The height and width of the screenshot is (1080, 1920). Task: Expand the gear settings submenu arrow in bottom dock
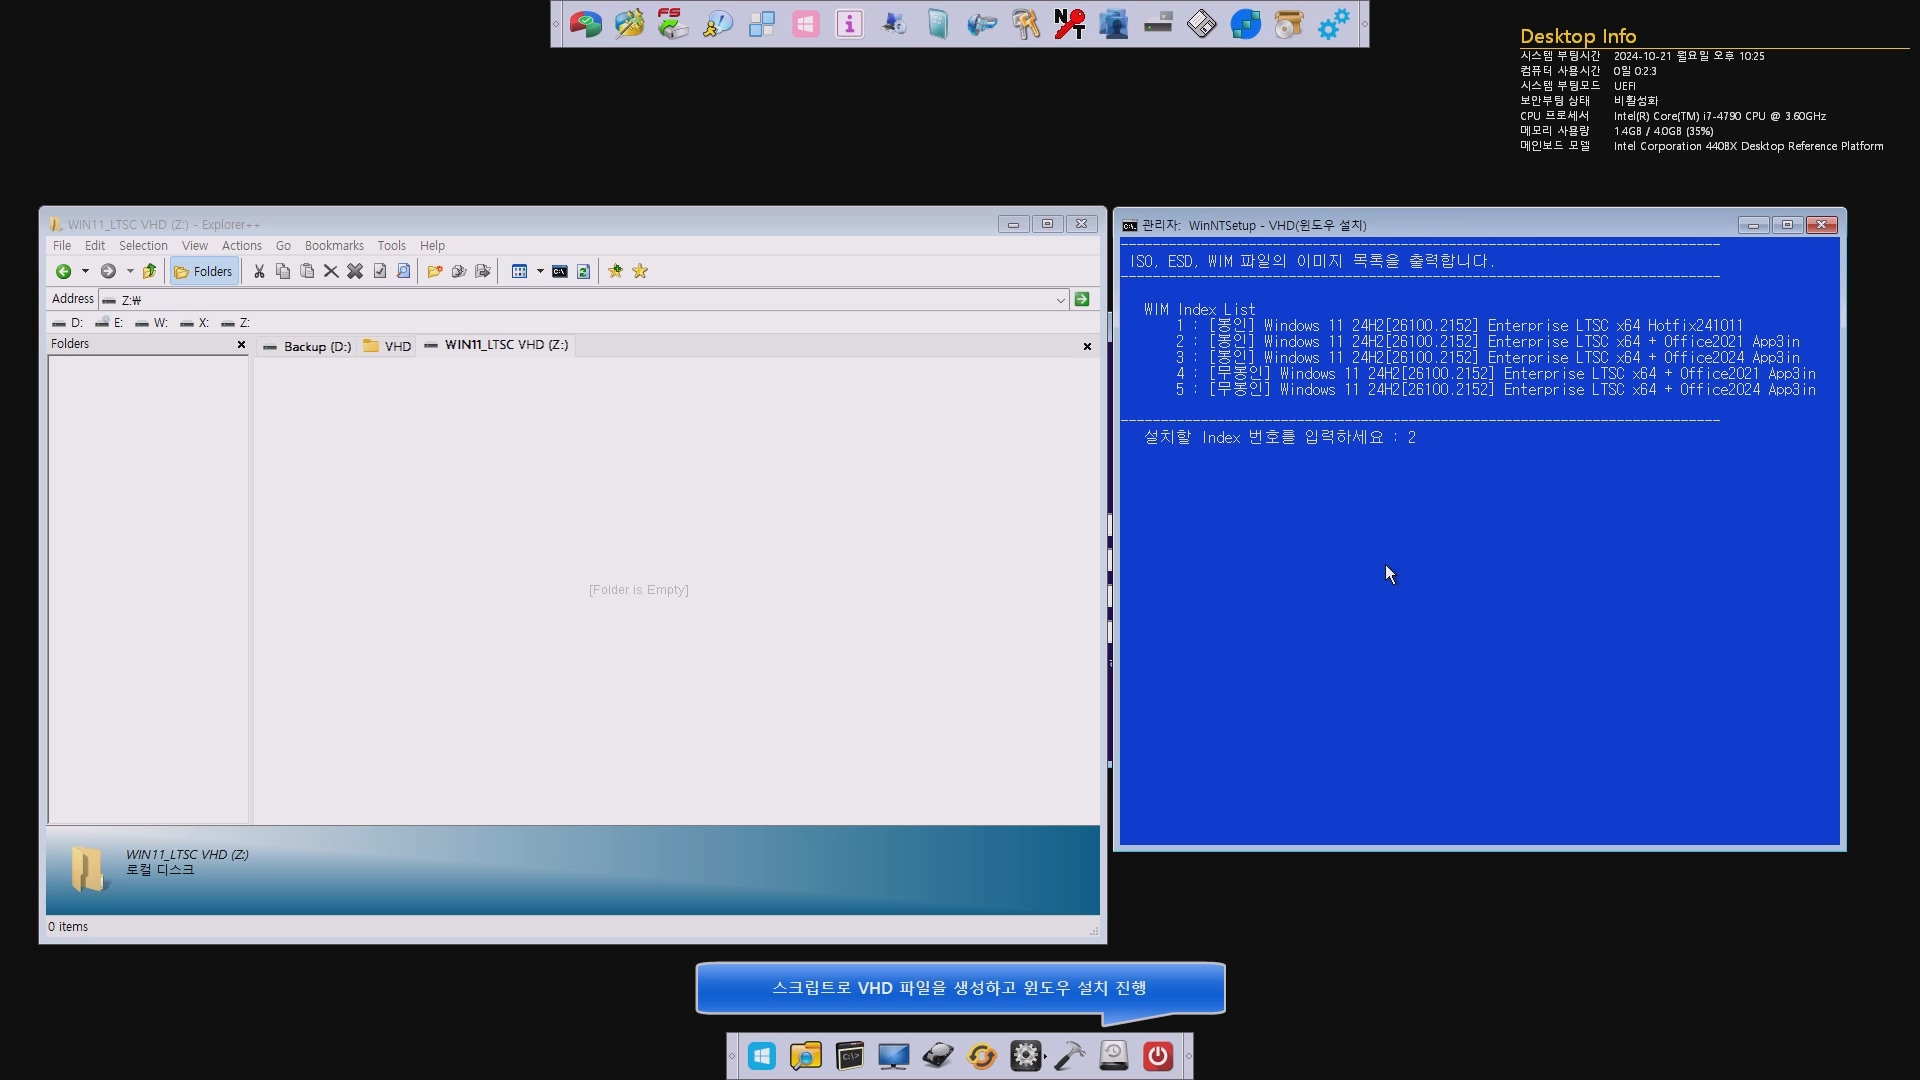(1046, 1057)
